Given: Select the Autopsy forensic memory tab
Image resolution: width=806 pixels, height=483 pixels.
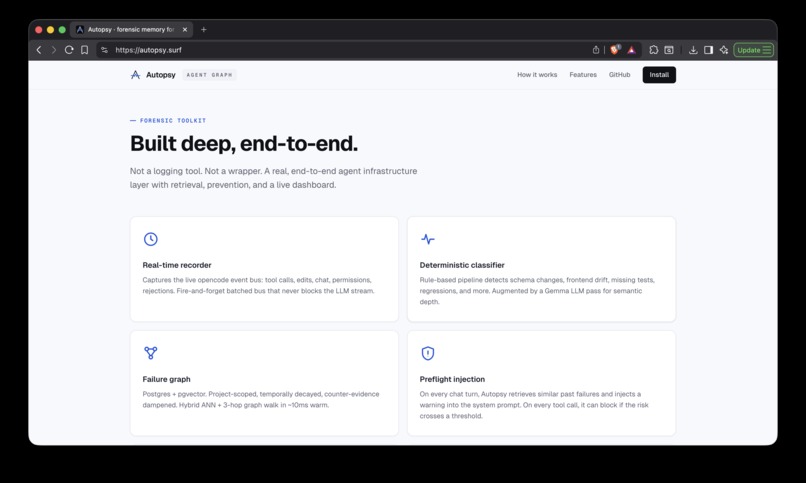Looking at the screenshot, I should pyautogui.click(x=131, y=29).
